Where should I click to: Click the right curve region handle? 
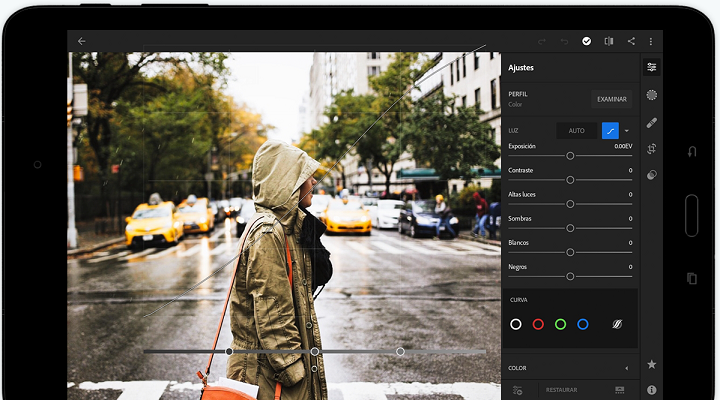(x=400, y=351)
